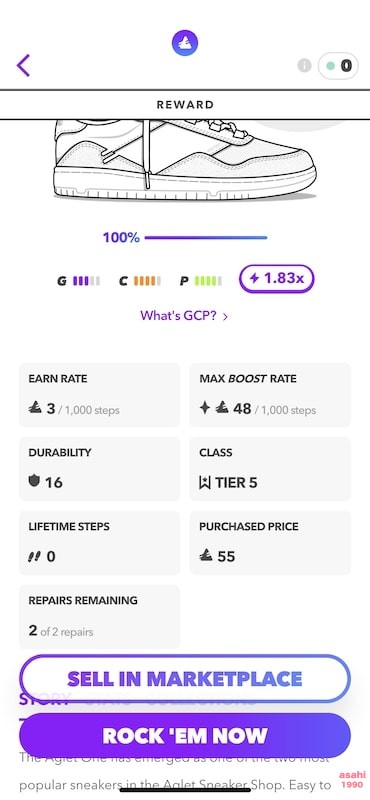Image resolution: width=370 pixels, height=800 pixels.
Task: Tap the Max Boost Rate sparkle icon
Action: pyautogui.click(x=205, y=408)
